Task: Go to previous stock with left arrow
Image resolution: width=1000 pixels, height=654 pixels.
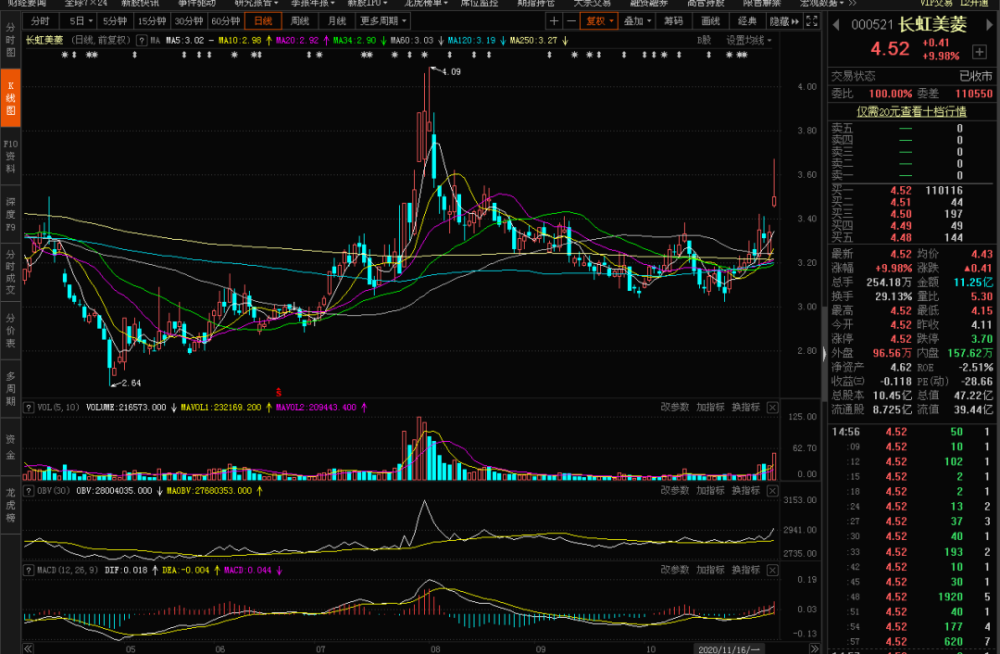Action: coord(835,25)
